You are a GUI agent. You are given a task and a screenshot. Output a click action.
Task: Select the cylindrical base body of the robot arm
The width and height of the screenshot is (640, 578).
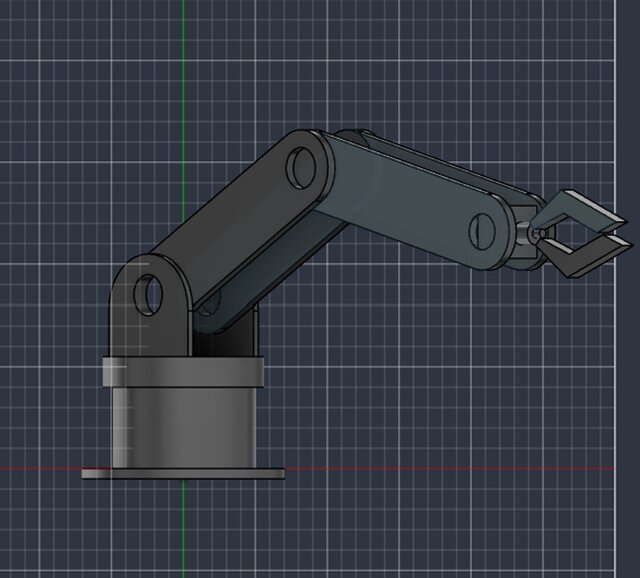184,427
